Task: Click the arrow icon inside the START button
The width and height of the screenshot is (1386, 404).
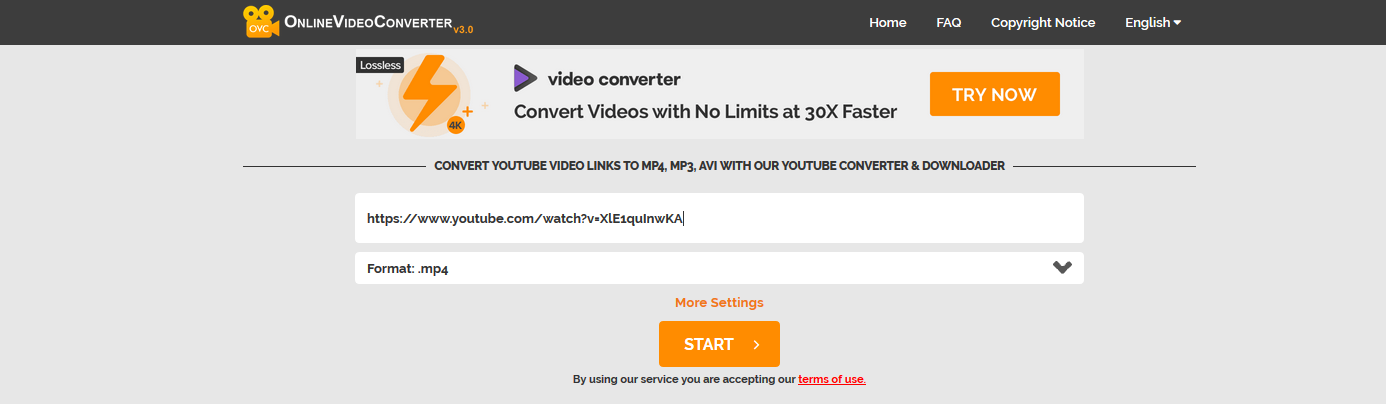Action: pos(757,345)
